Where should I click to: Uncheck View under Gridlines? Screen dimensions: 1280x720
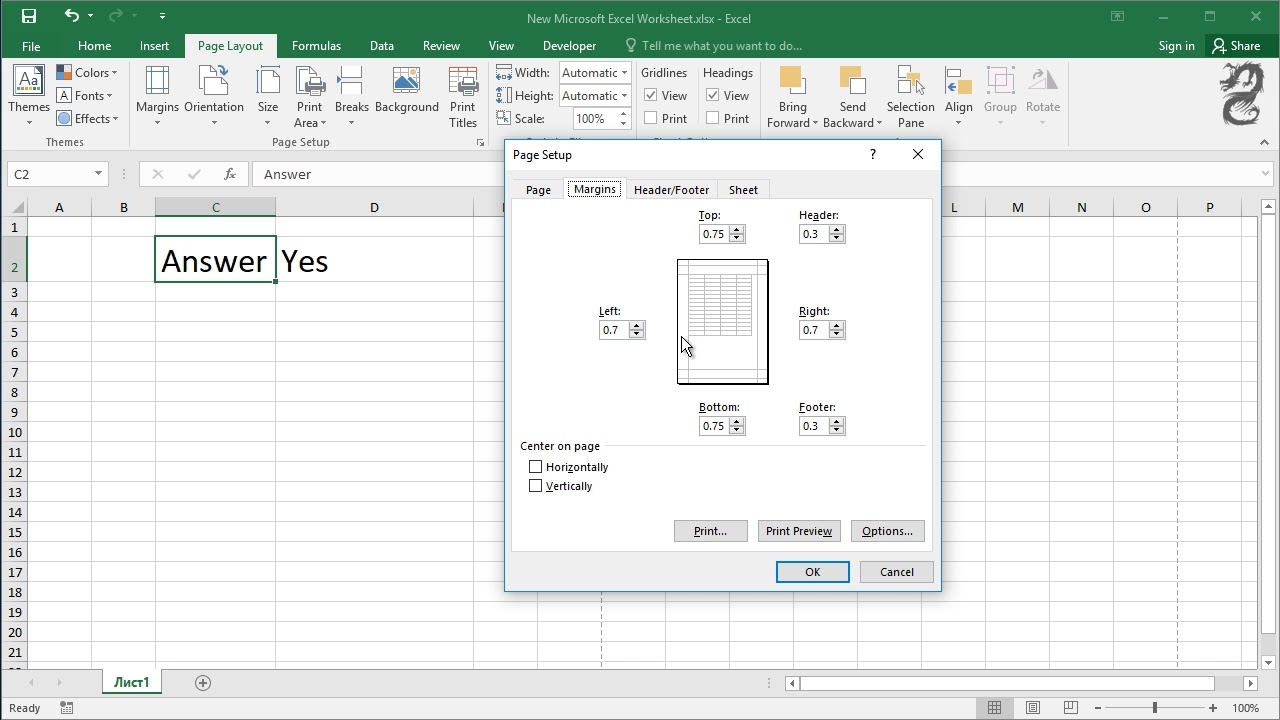pos(650,95)
